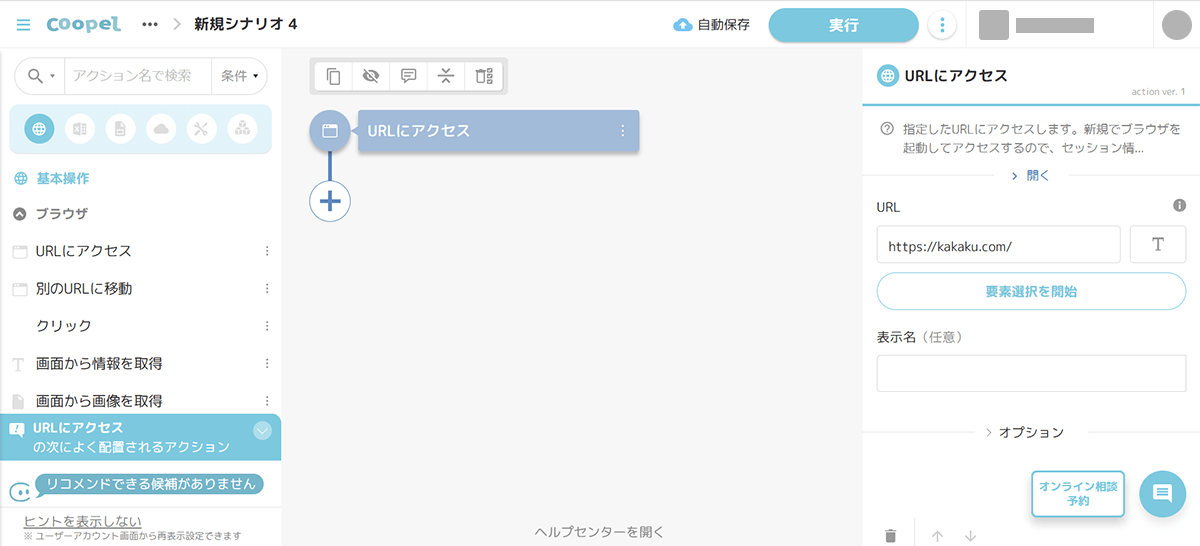The image size is (1200, 546).
Task: Click the copy action icon in canvas toolbar
Action: pos(334,76)
